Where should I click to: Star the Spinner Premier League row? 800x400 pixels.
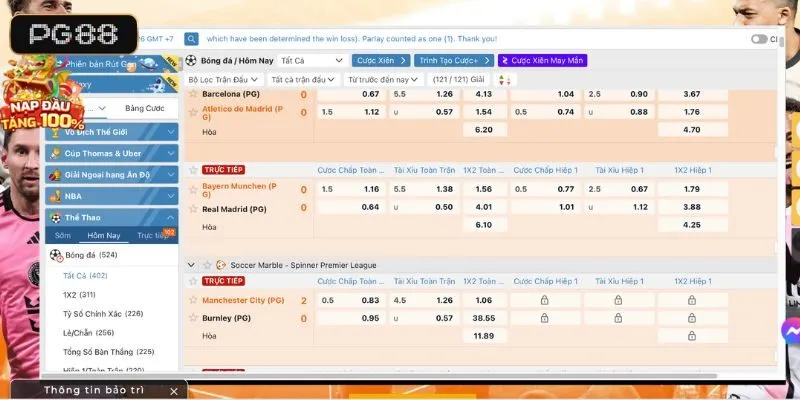207,265
